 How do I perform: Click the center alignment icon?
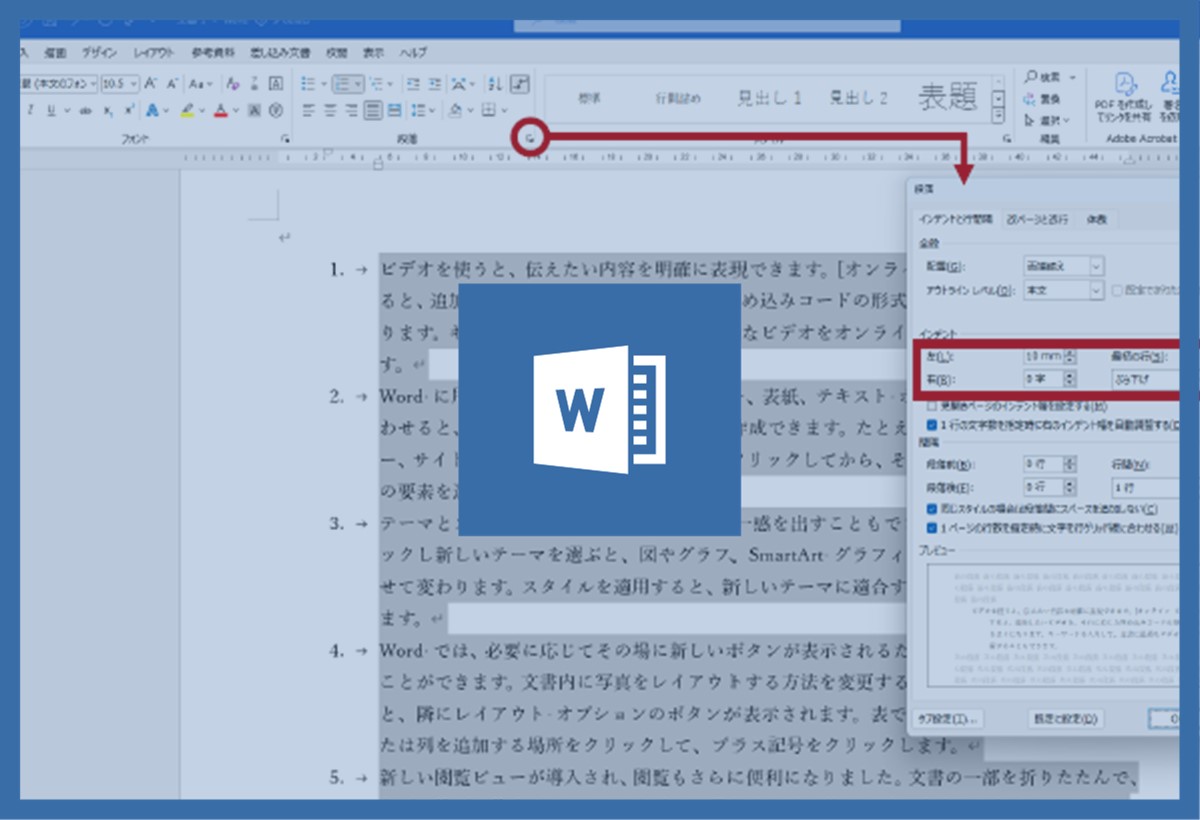click(329, 110)
